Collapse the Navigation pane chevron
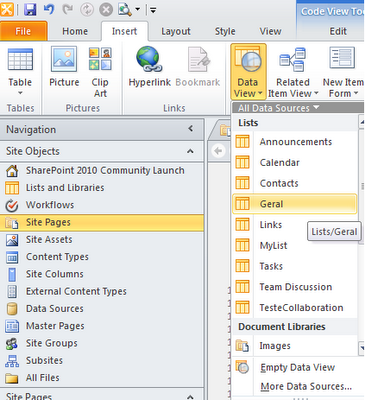The image size is (365, 400). click(x=190, y=129)
